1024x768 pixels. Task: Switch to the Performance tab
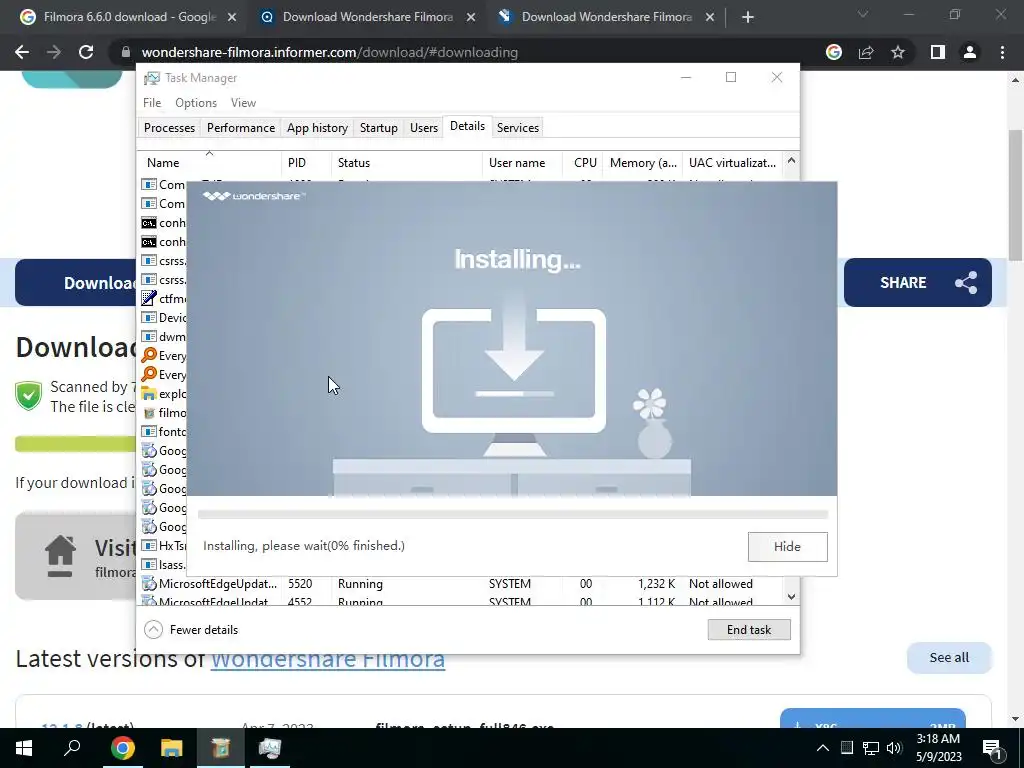[x=241, y=127]
